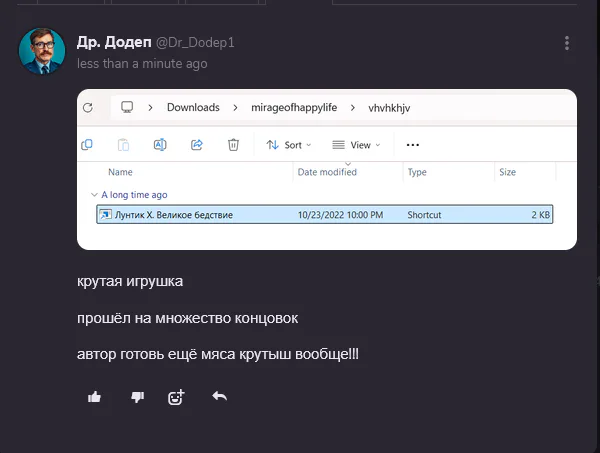Sort by the Size column header
Viewport: 600px width, 453px height.
click(507, 172)
